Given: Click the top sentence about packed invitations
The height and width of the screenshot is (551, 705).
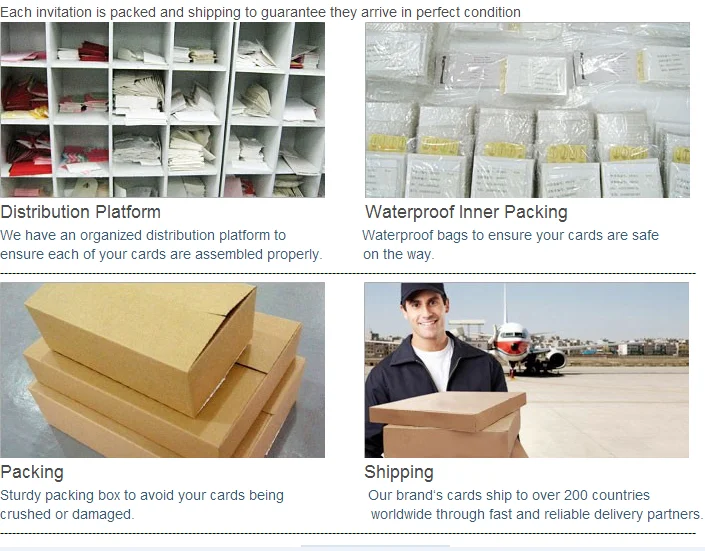Looking at the screenshot, I should point(260,12).
